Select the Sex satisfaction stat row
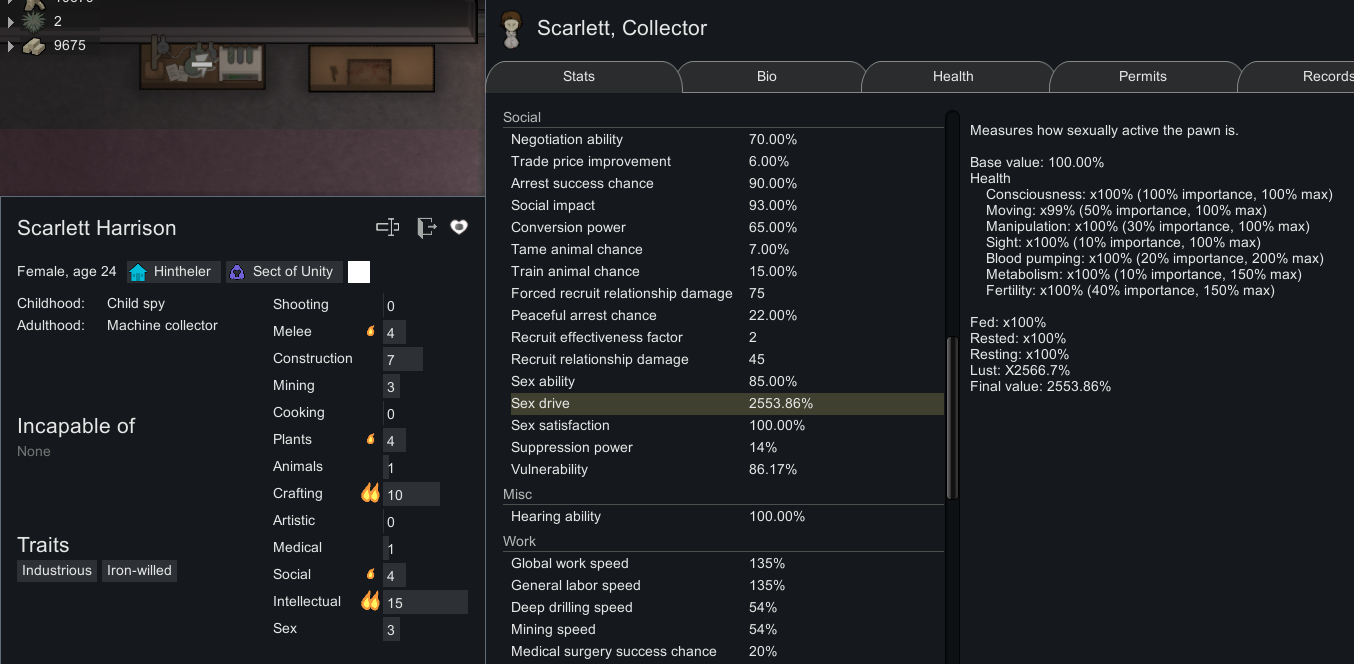 tap(727, 425)
